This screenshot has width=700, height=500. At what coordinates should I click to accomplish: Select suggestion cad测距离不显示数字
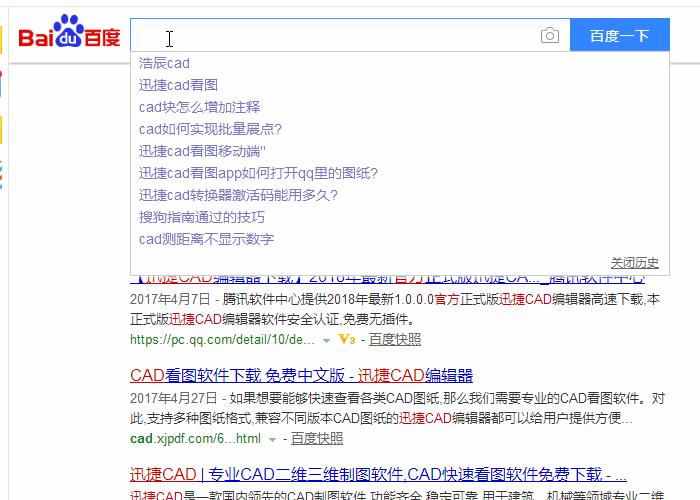click(x=206, y=239)
